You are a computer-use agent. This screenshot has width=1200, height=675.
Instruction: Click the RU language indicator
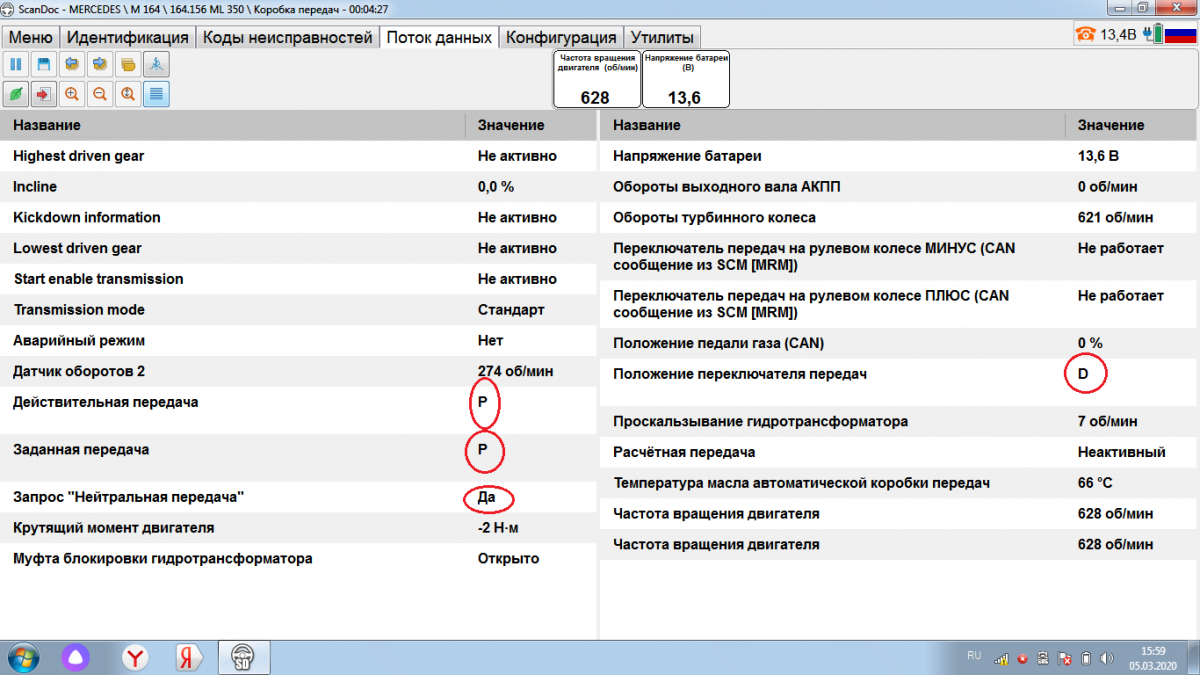(974, 656)
